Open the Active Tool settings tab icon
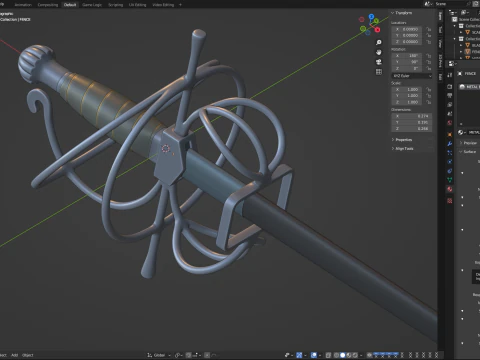Image resolution: width=480 pixels, height=360 pixels. [450, 75]
